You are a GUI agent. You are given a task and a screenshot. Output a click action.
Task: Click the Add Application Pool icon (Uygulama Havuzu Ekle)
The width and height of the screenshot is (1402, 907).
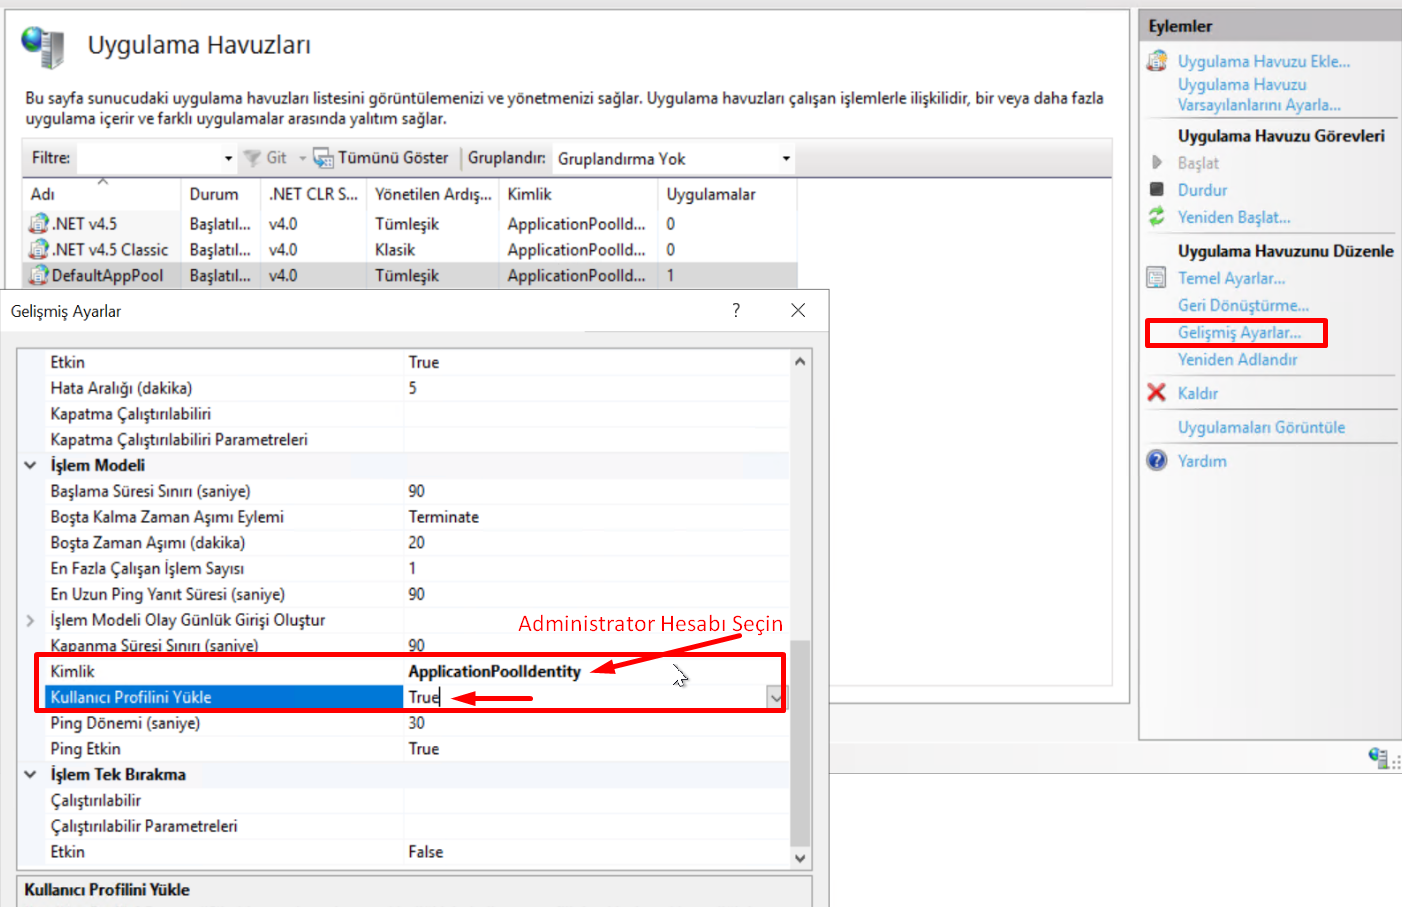[1157, 62]
